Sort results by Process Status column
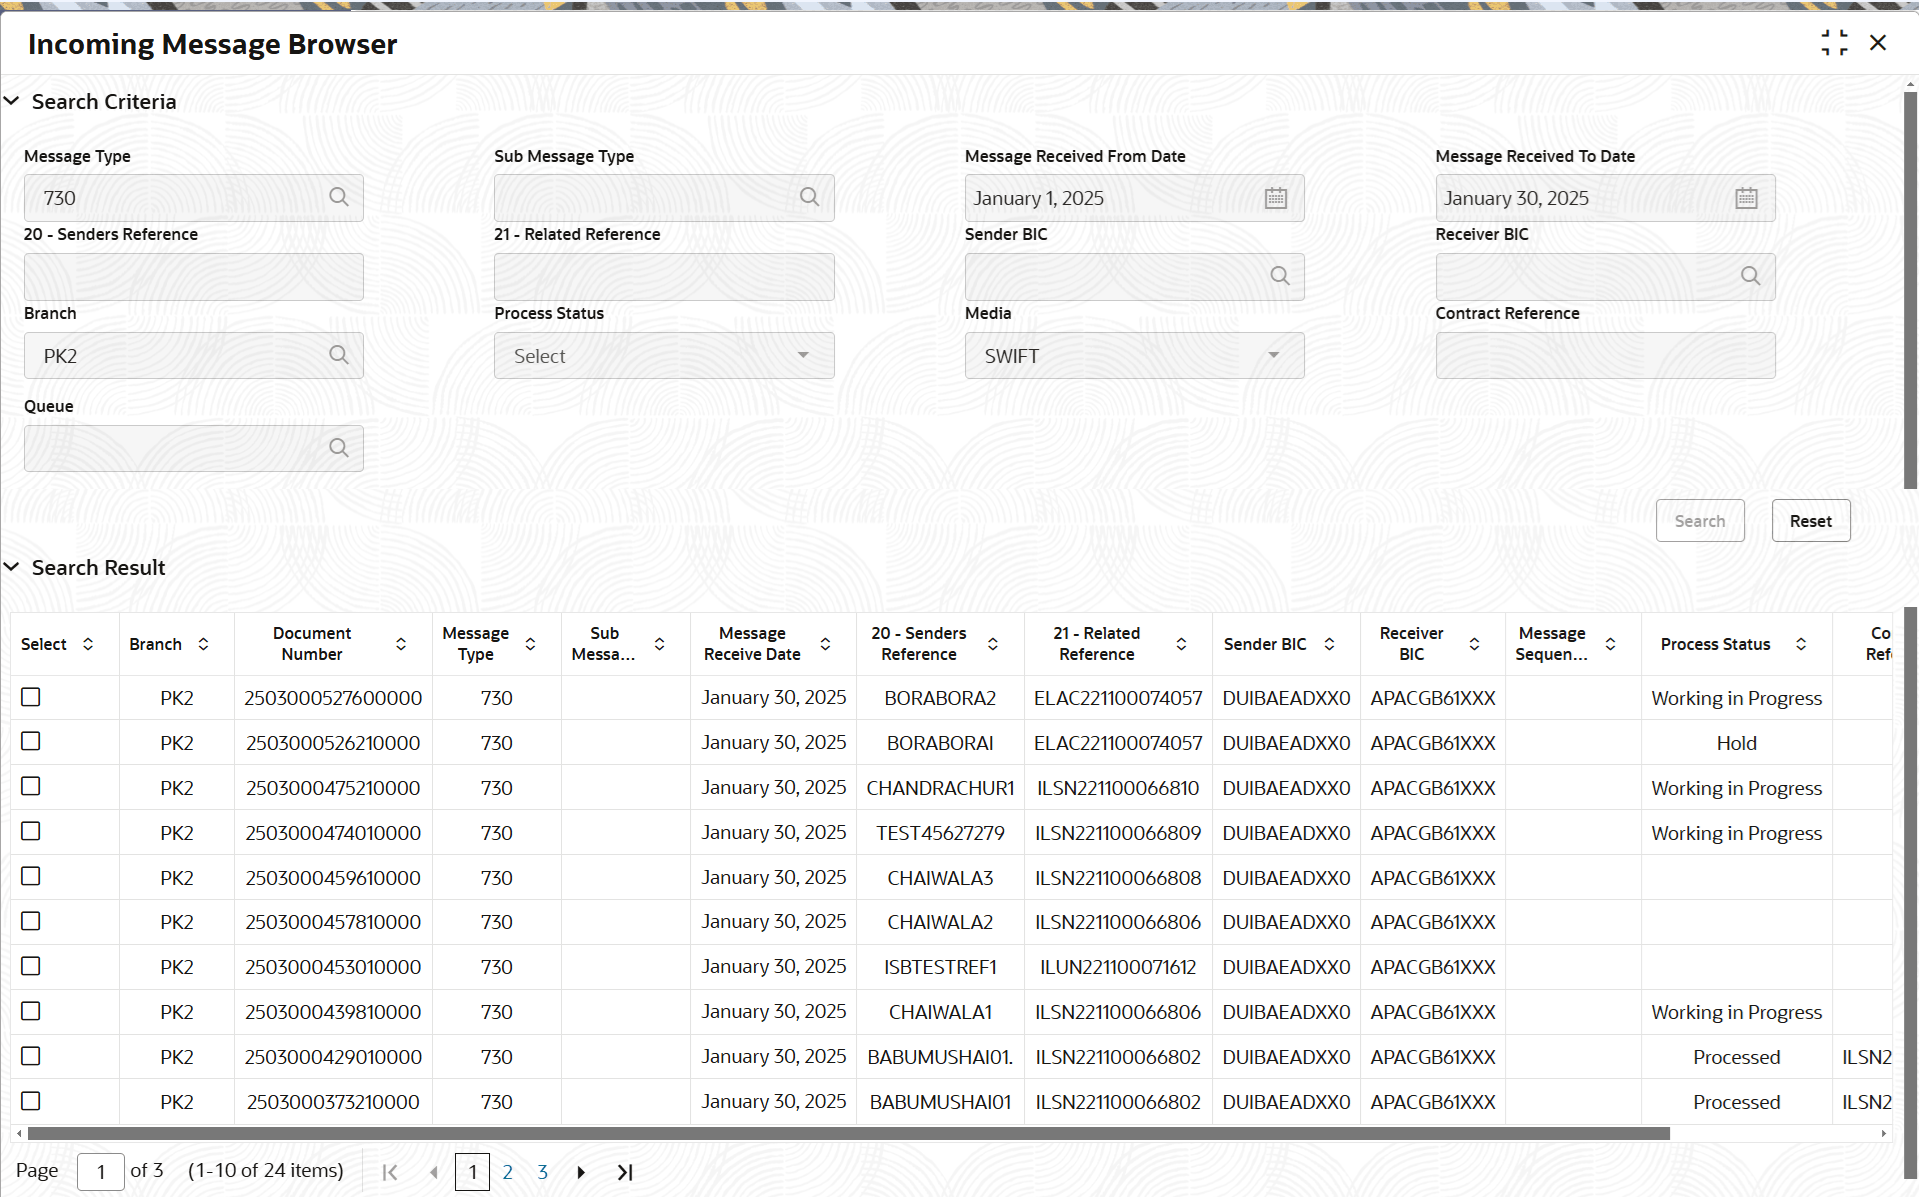The height and width of the screenshot is (1198, 1919). point(1801,644)
